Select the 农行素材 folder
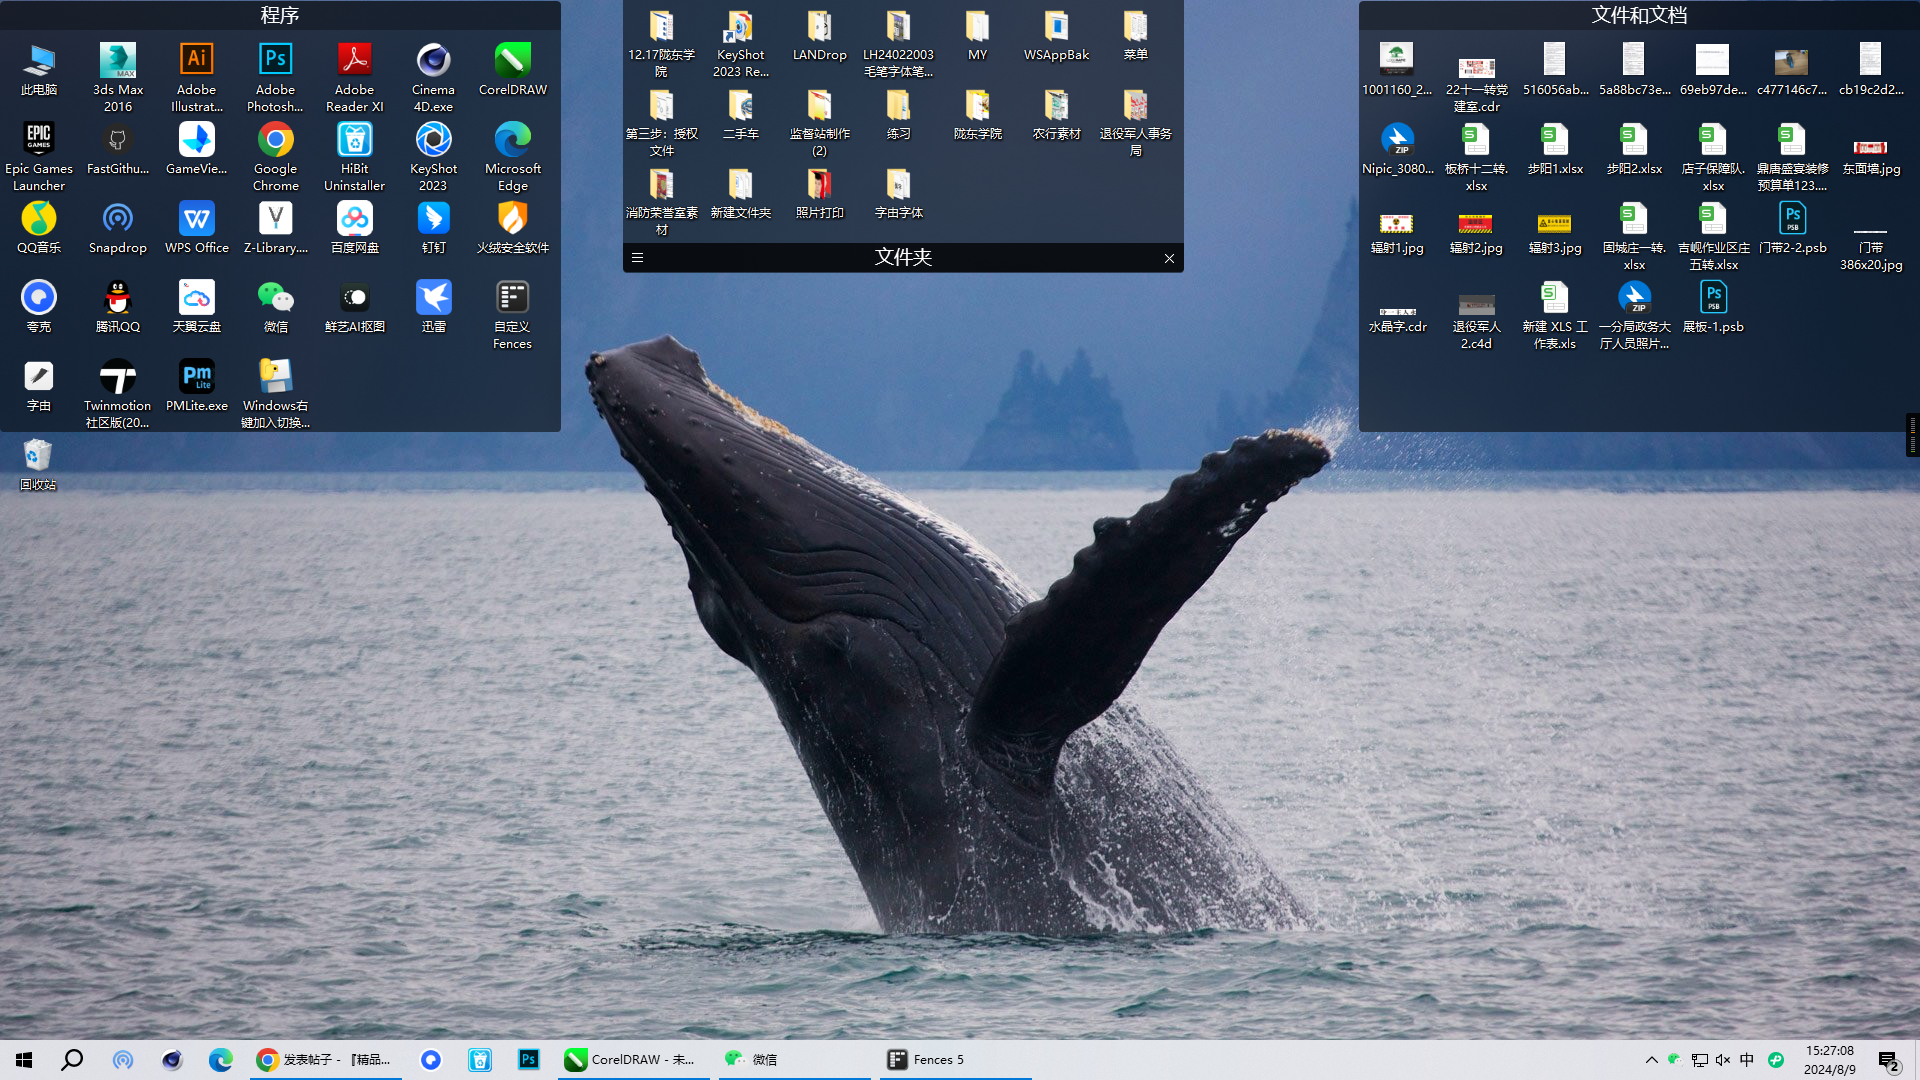This screenshot has height=1080, width=1920. click(1057, 115)
